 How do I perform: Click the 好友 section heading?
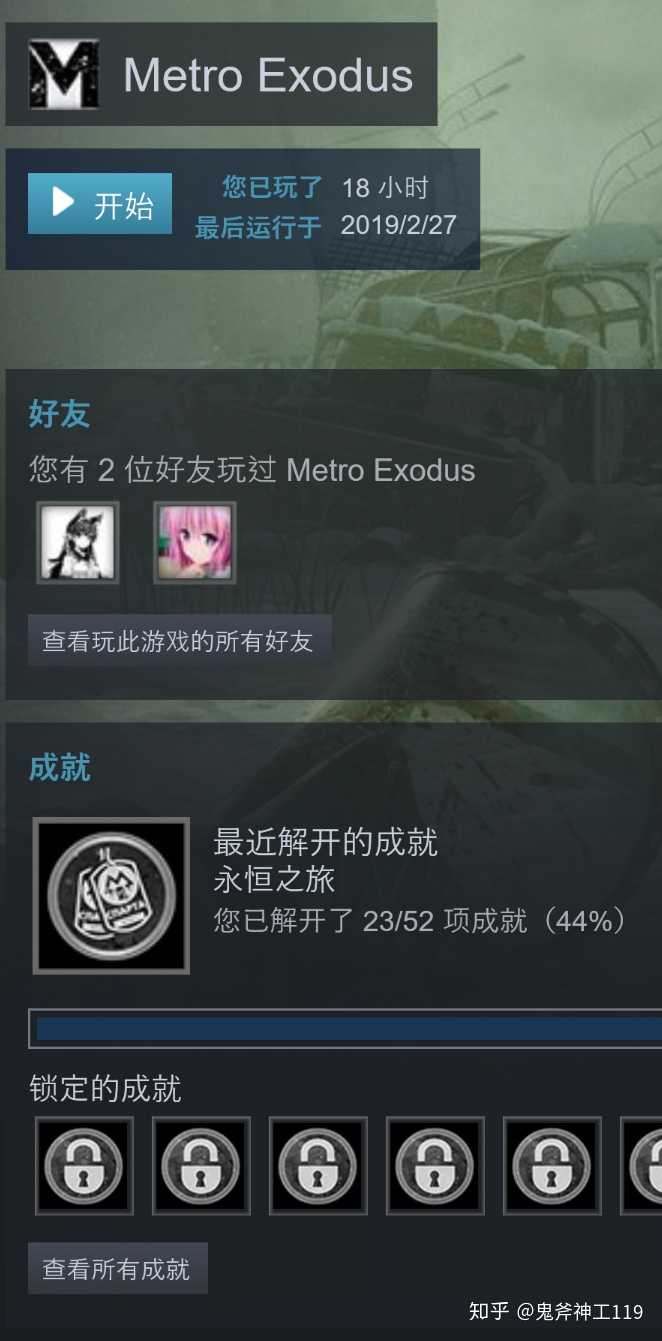tap(59, 413)
